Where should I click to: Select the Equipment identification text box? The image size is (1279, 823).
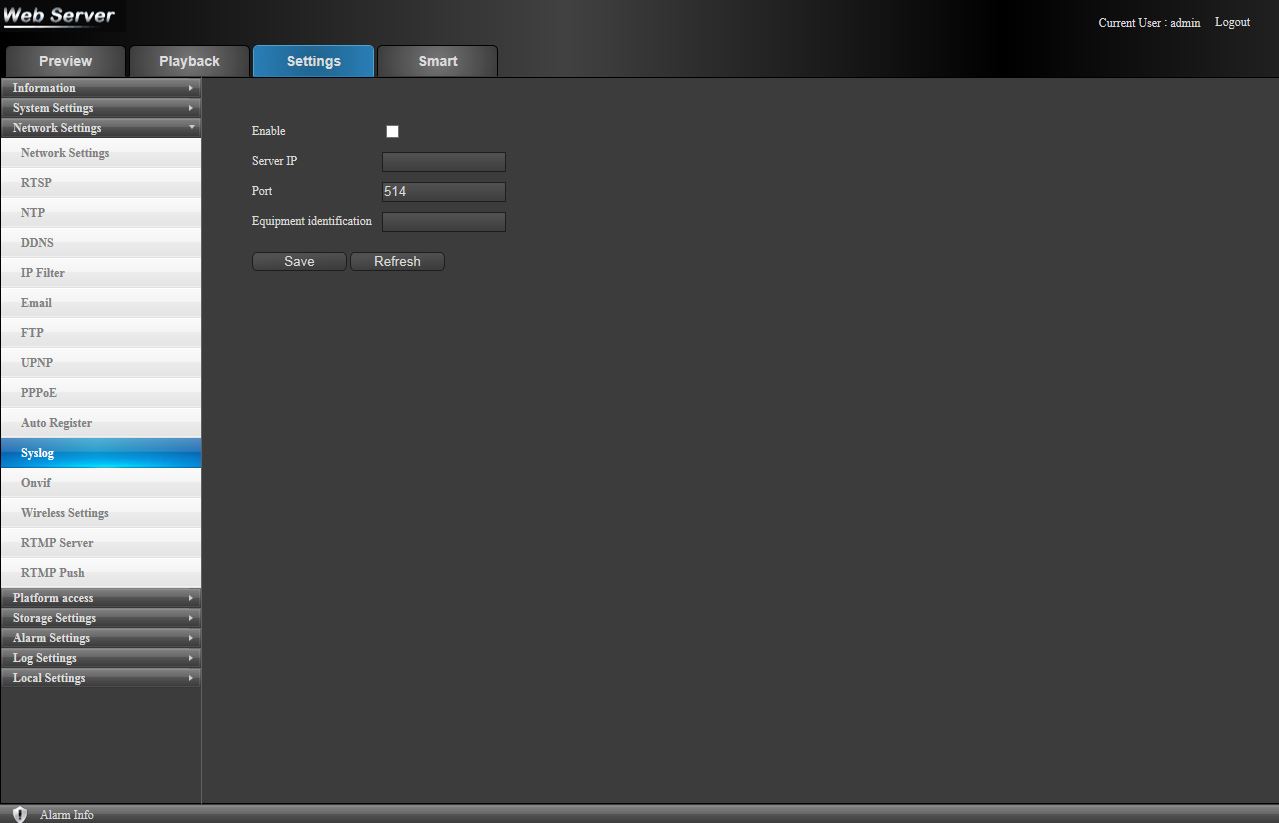(444, 222)
